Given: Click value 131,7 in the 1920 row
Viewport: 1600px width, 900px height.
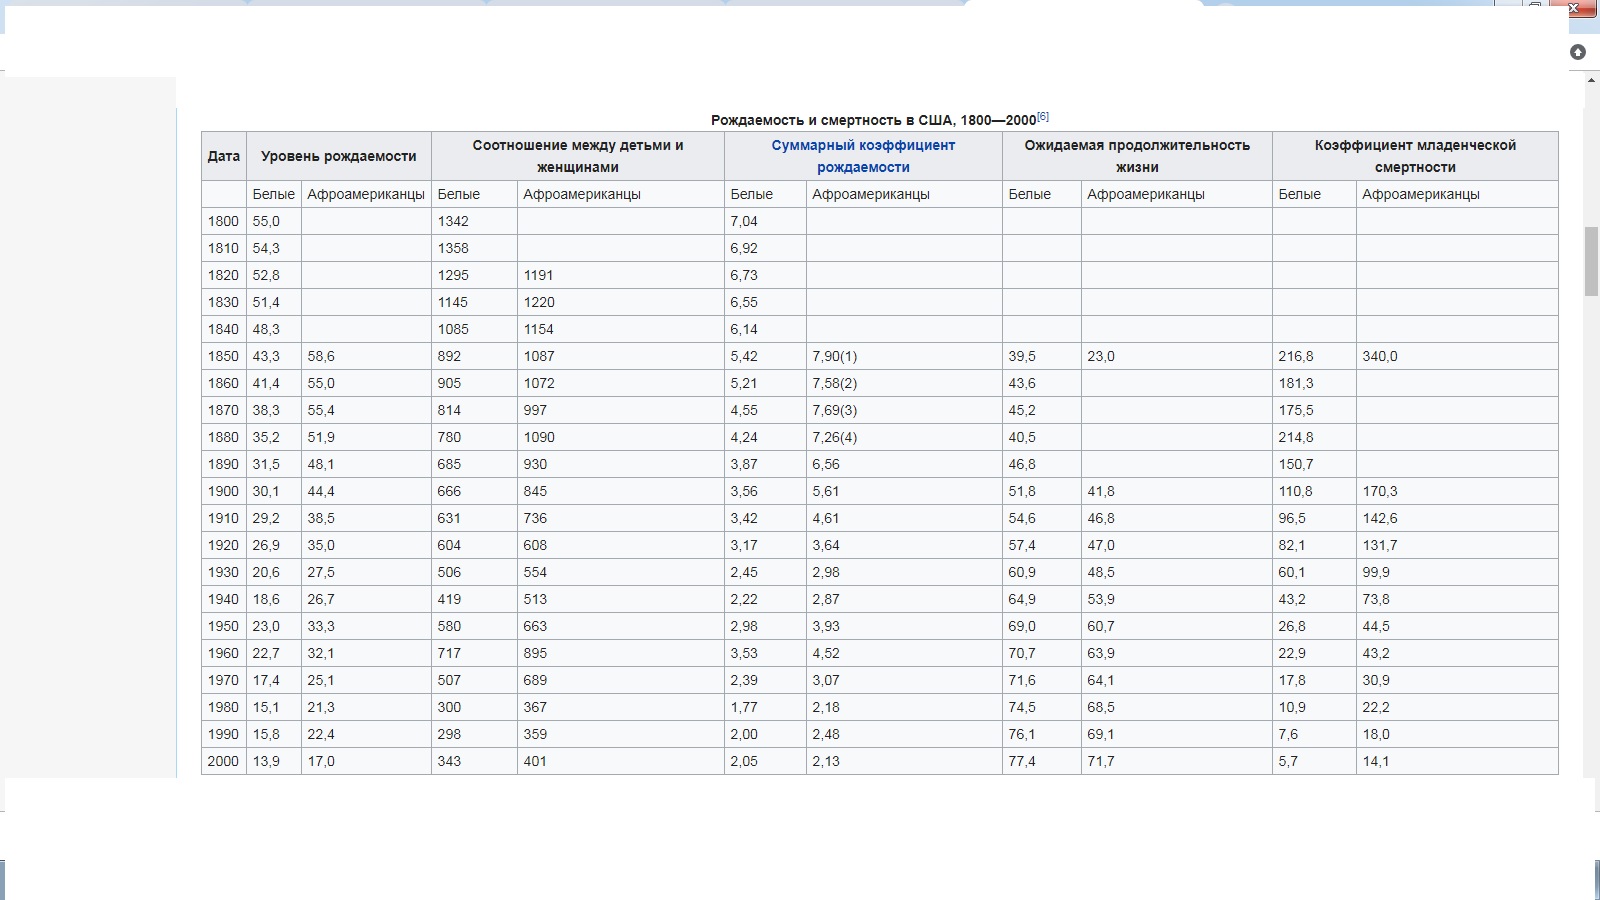Looking at the screenshot, I should pos(1380,545).
